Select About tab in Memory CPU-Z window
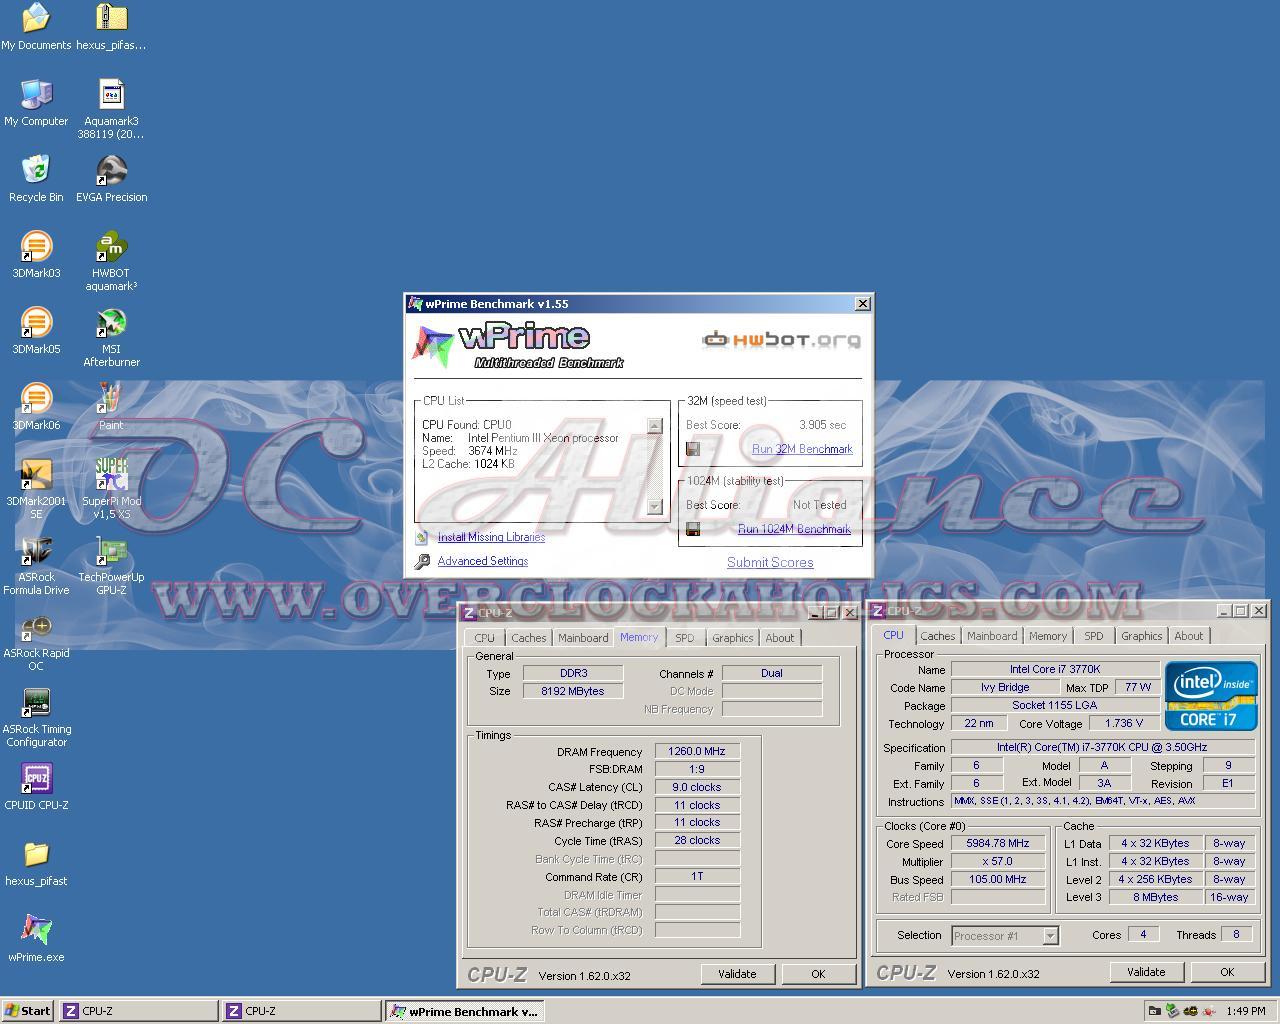1280x1024 pixels. pyautogui.click(x=780, y=638)
